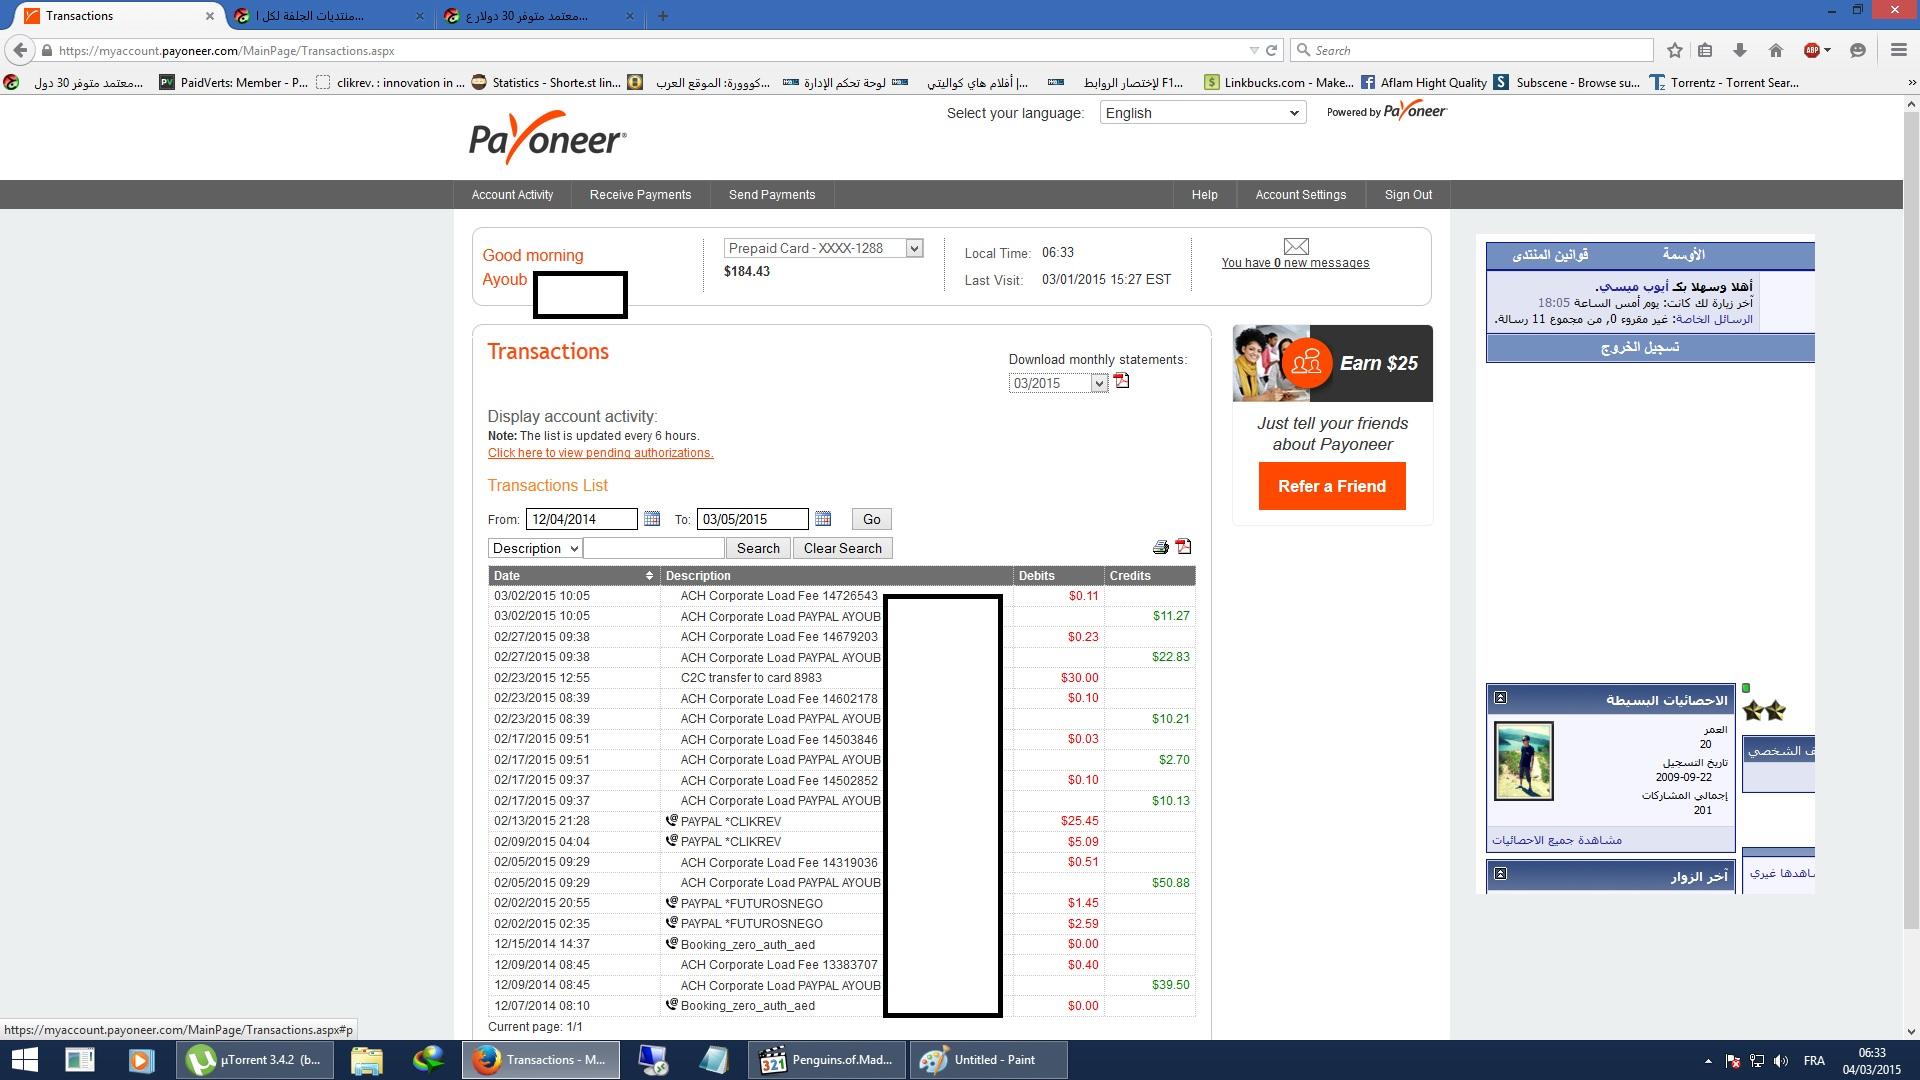1920x1080 pixels.
Task: Open the URL bar history dropdown arrow
Action: (1254, 50)
